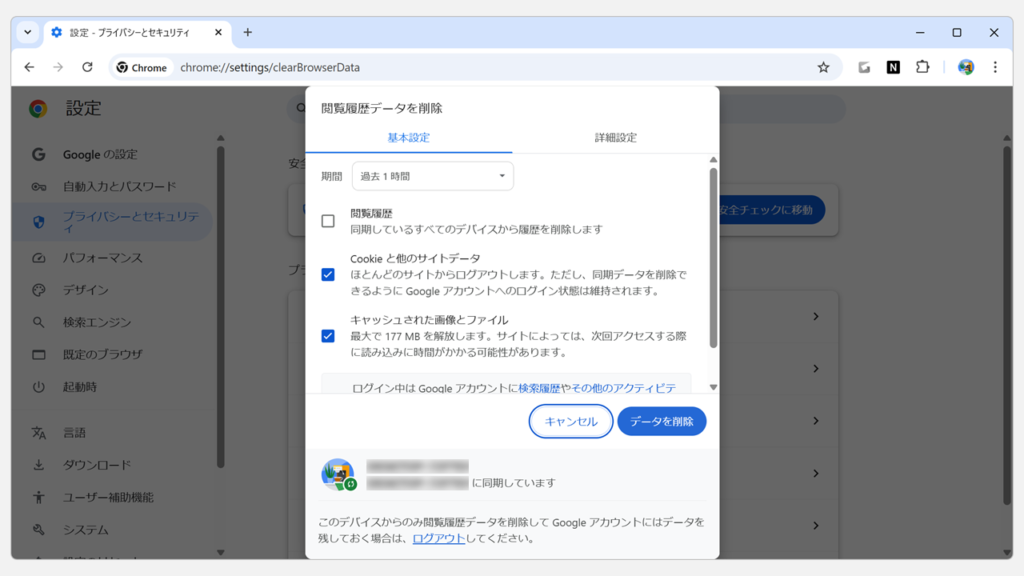Uncheck キャッシュされた画像とファイル checkbox
Image resolution: width=1024 pixels, height=576 pixels.
point(328,336)
